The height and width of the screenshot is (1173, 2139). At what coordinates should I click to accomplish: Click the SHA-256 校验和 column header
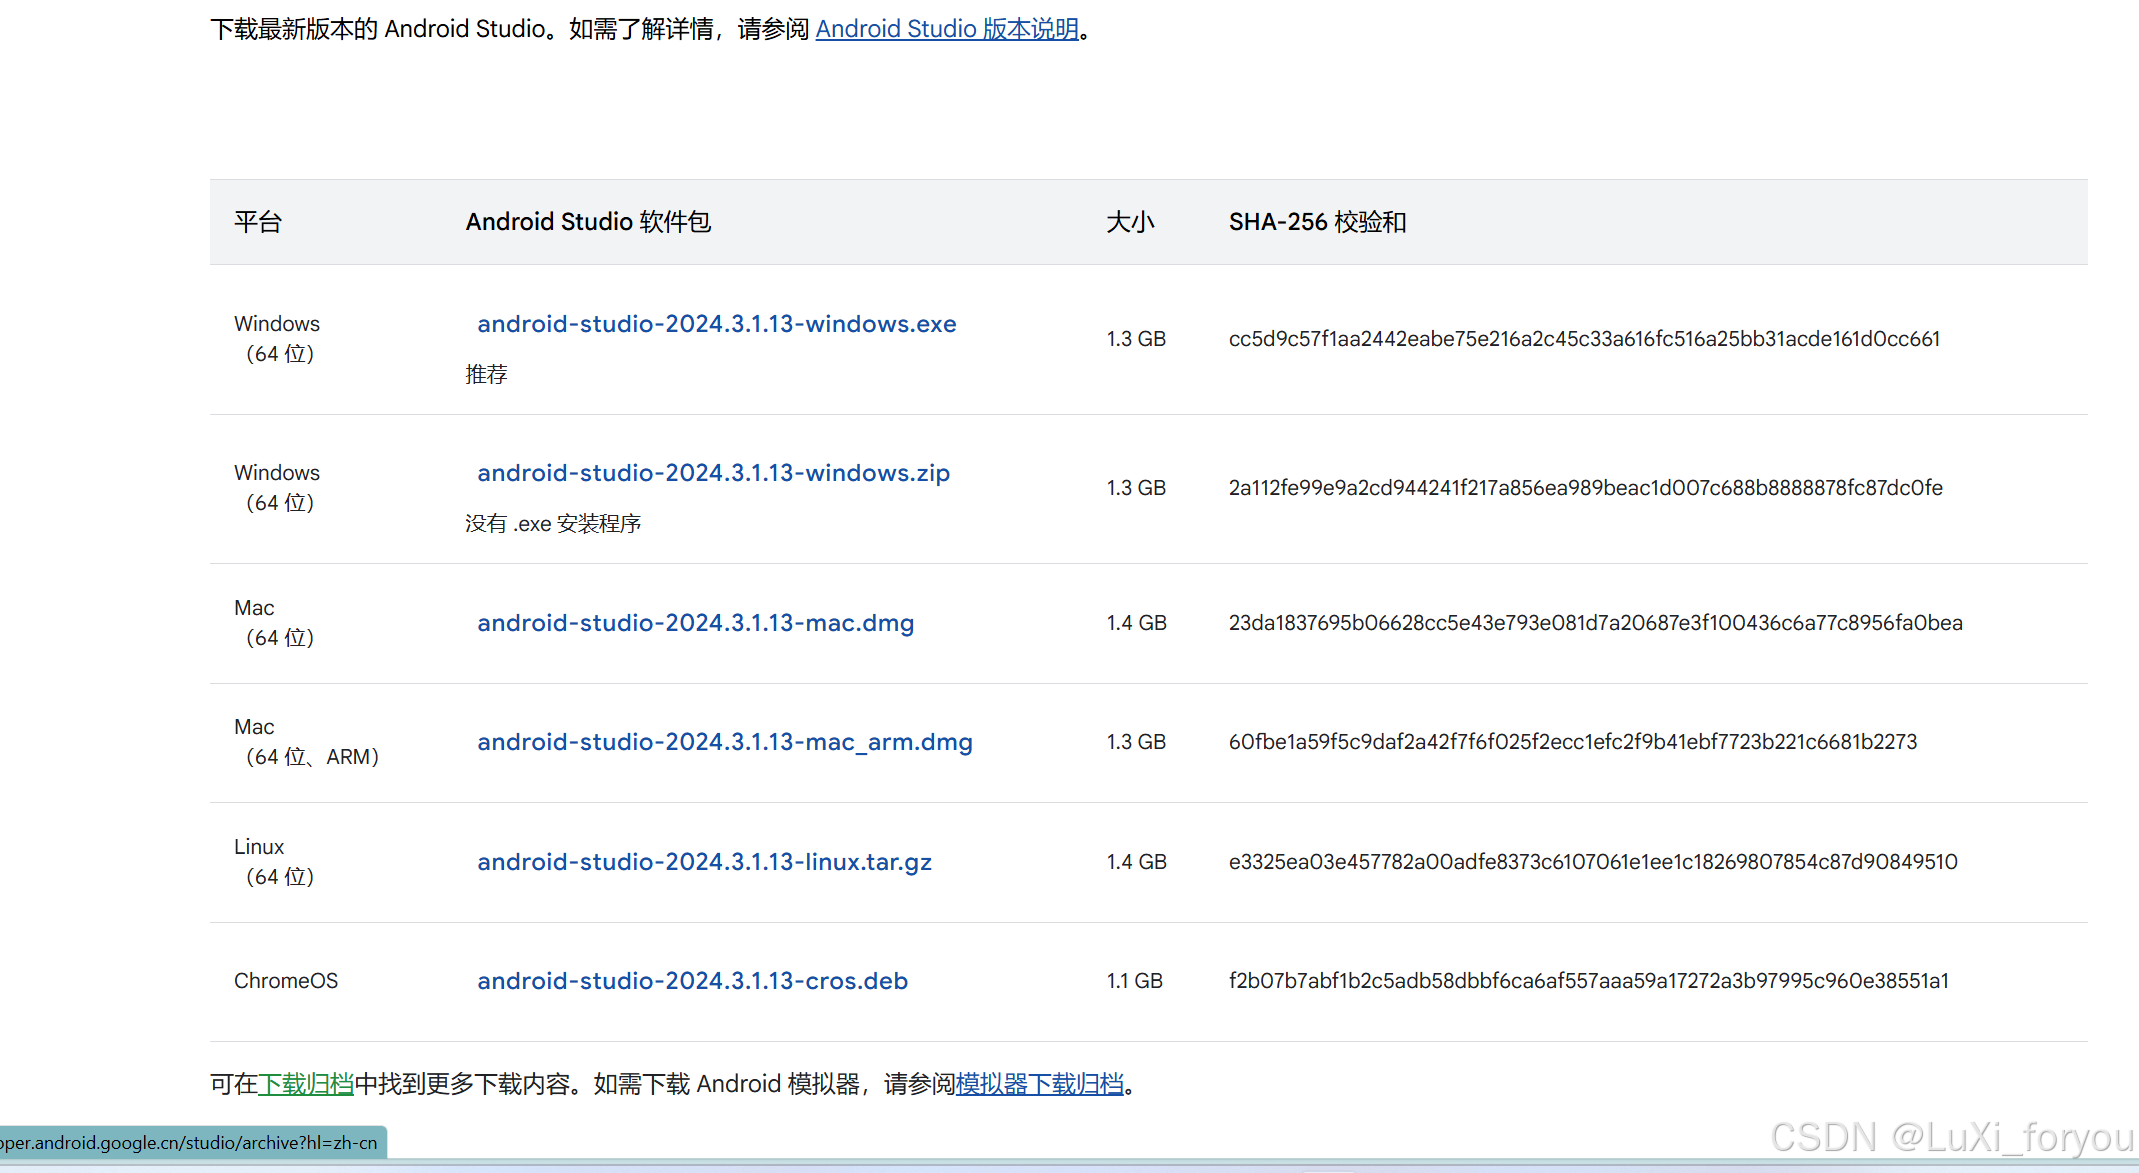tap(1317, 222)
